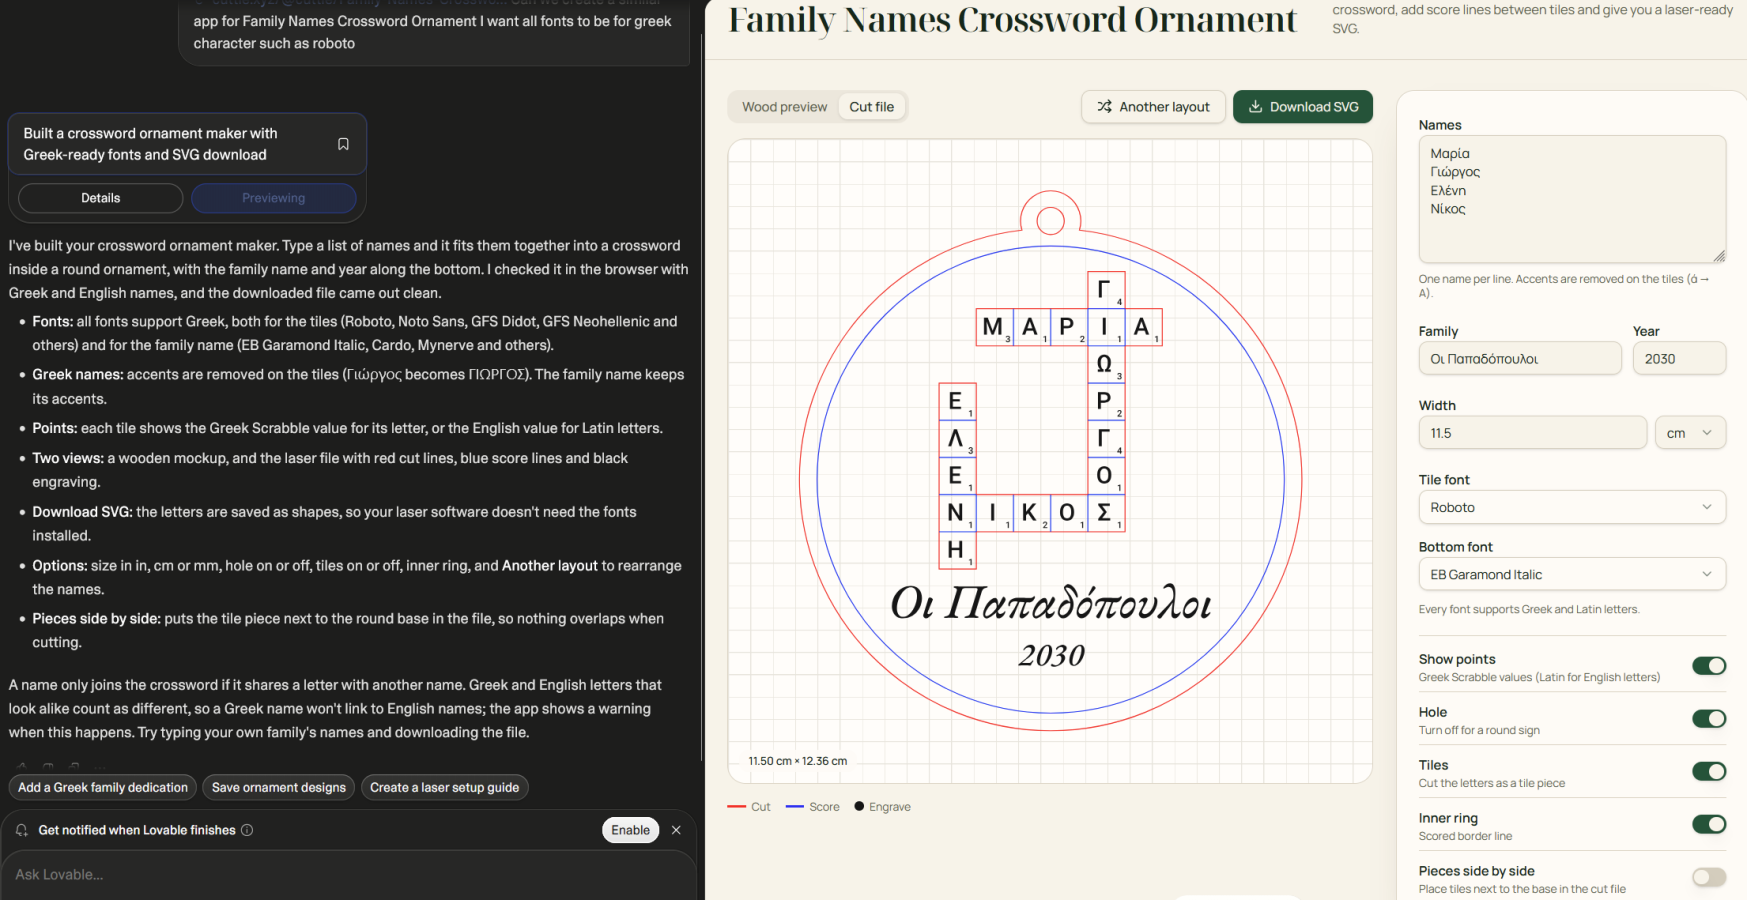Viewport: 1747px width, 900px height.
Task: Click the Download SVG button
Action: [1303, 107]
